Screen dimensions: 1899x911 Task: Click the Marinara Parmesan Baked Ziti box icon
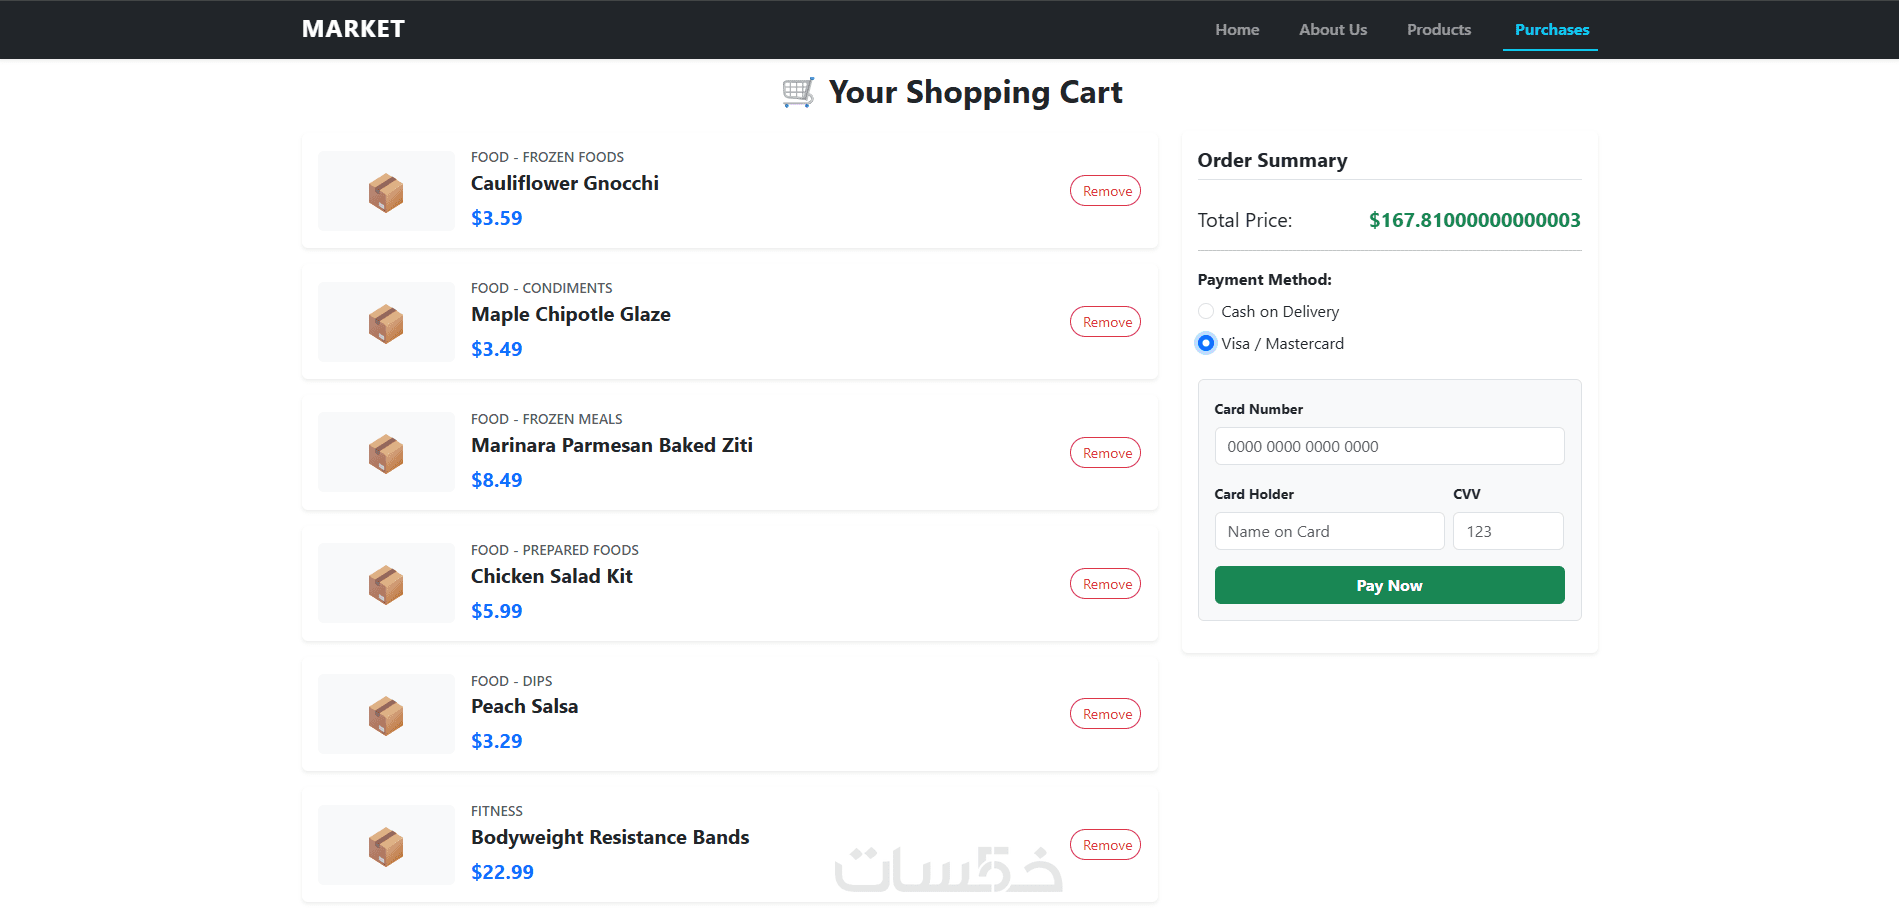pyautogui.click(x=386, y=453)
